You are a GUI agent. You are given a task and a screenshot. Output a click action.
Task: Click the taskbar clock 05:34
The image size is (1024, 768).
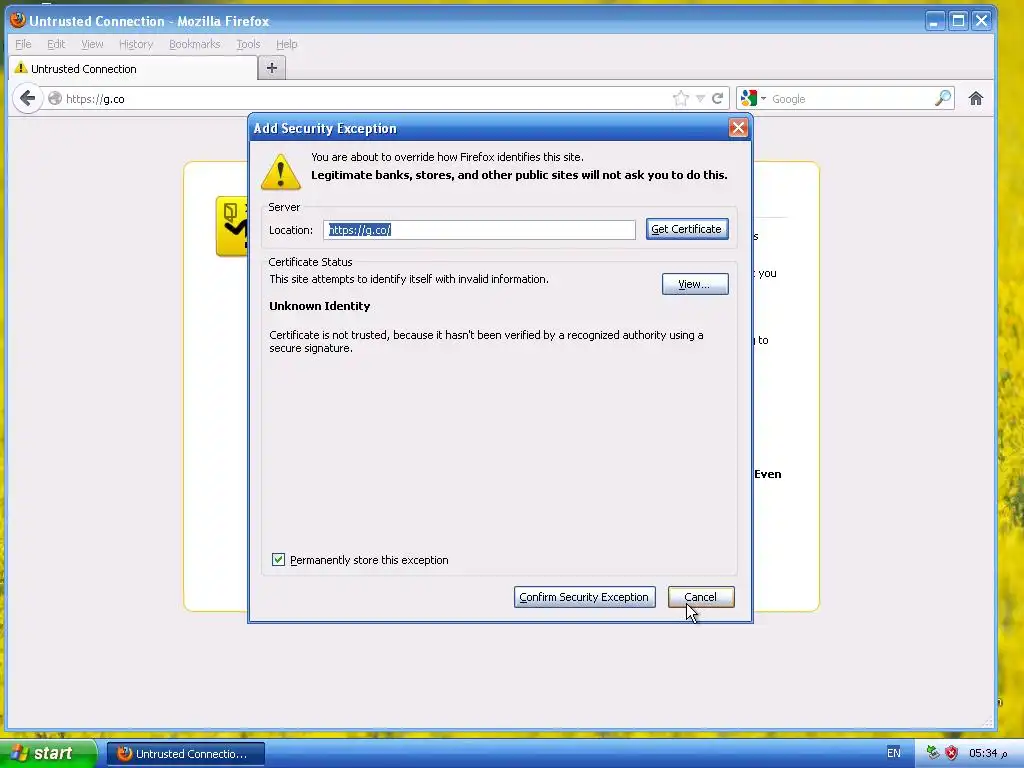click(x=988, y=753)
